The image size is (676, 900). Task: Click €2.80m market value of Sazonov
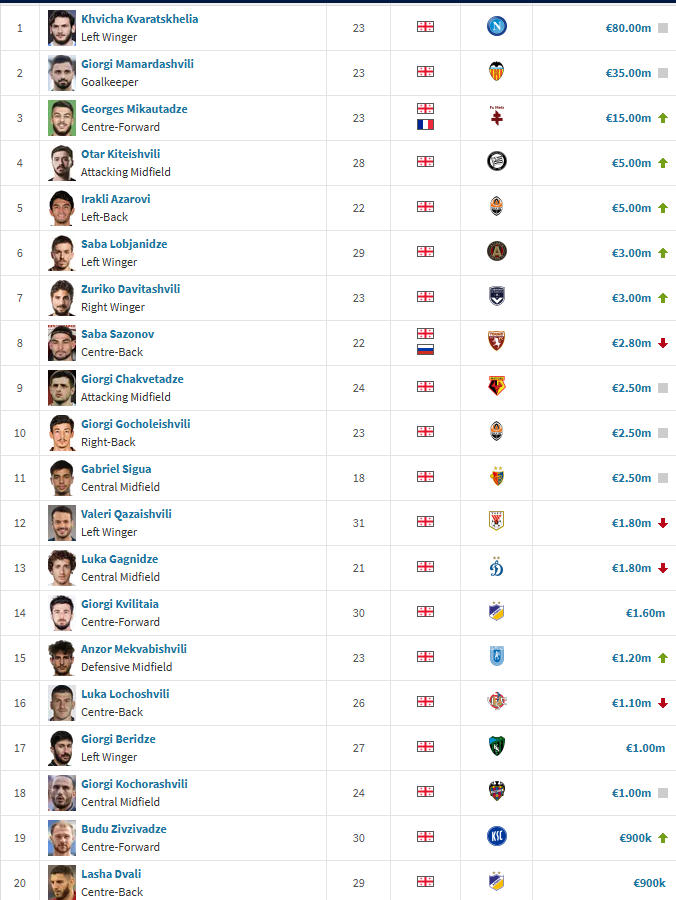coord(631,343)
